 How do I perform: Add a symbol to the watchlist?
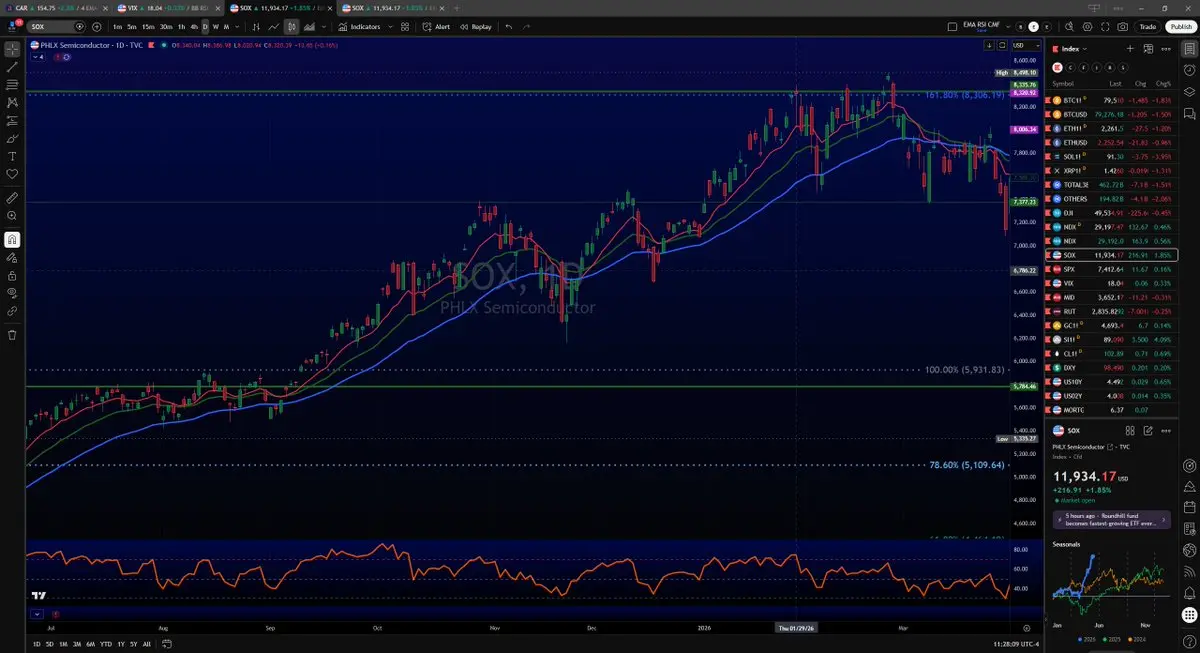1130,48
